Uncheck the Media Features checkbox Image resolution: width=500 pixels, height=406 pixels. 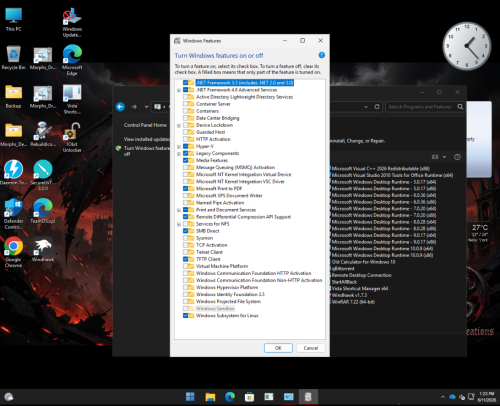pos(185,160)
